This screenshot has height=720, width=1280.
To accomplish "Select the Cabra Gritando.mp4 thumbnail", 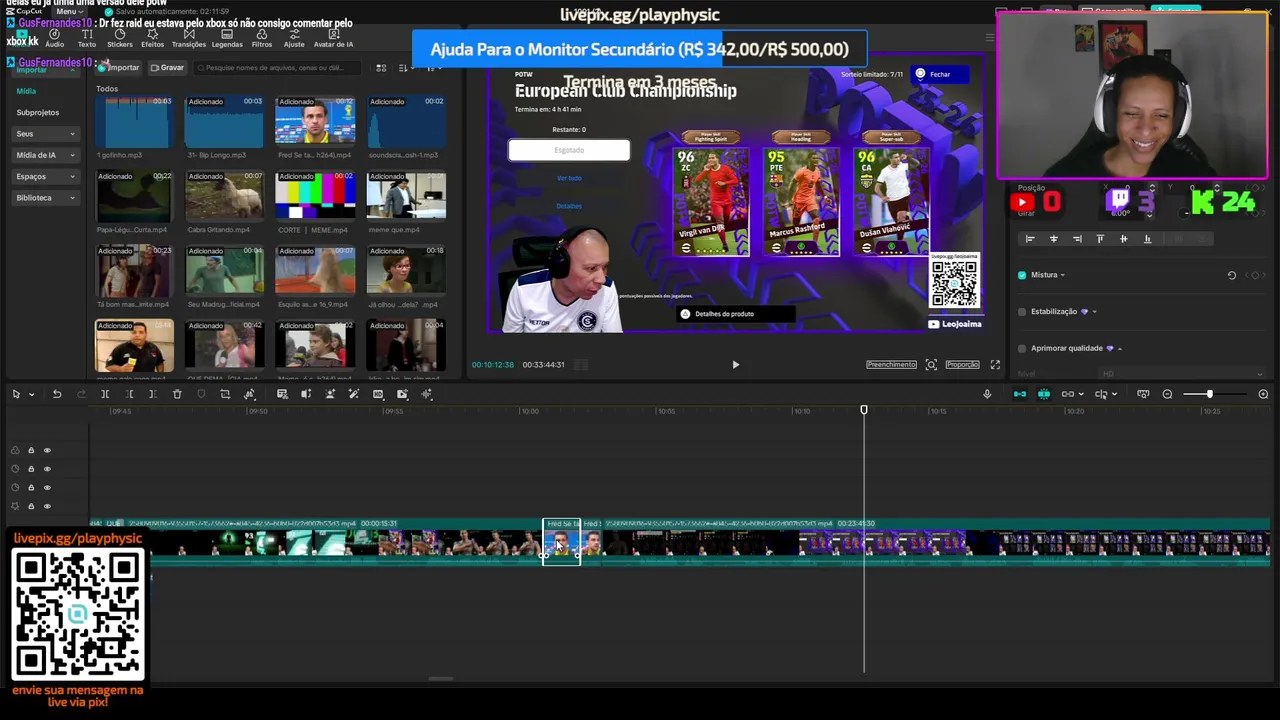I will 224,196.
